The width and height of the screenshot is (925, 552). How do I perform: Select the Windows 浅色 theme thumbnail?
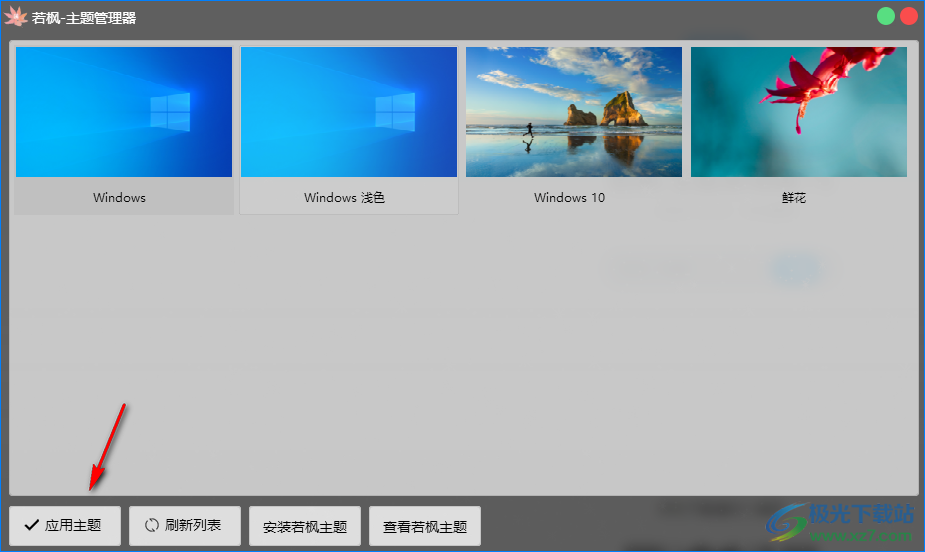tap(349, 112)
